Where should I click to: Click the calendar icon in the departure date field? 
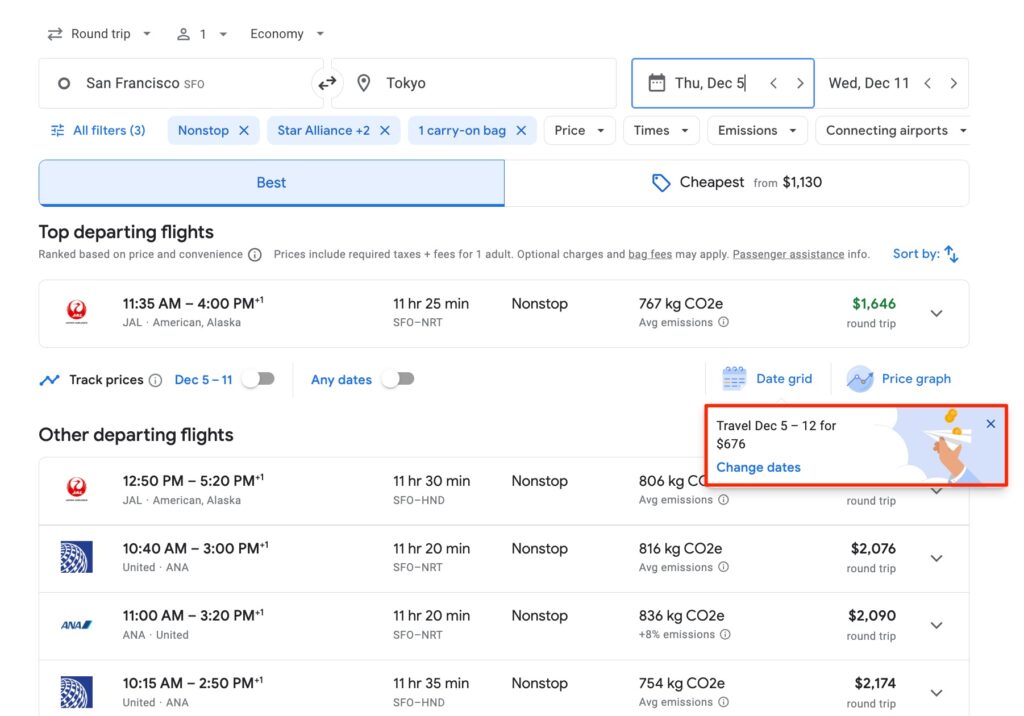tap(655, 82)
